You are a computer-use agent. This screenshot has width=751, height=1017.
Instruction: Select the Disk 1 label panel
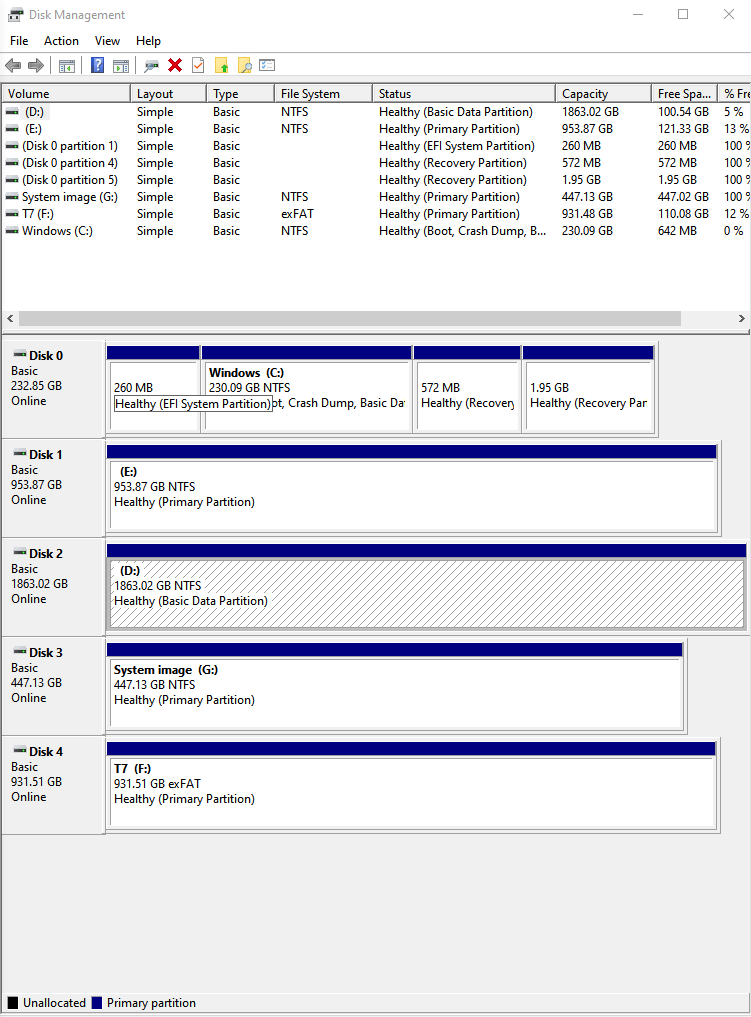coord(53,488)
